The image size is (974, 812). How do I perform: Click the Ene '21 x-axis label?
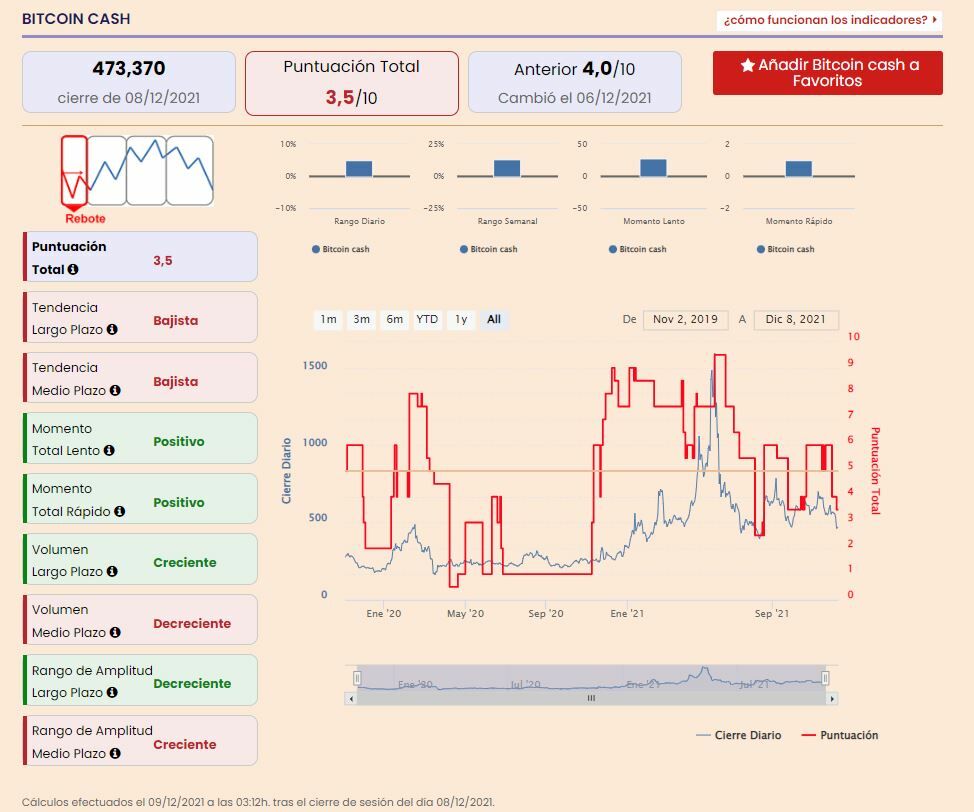pos(627,614)
